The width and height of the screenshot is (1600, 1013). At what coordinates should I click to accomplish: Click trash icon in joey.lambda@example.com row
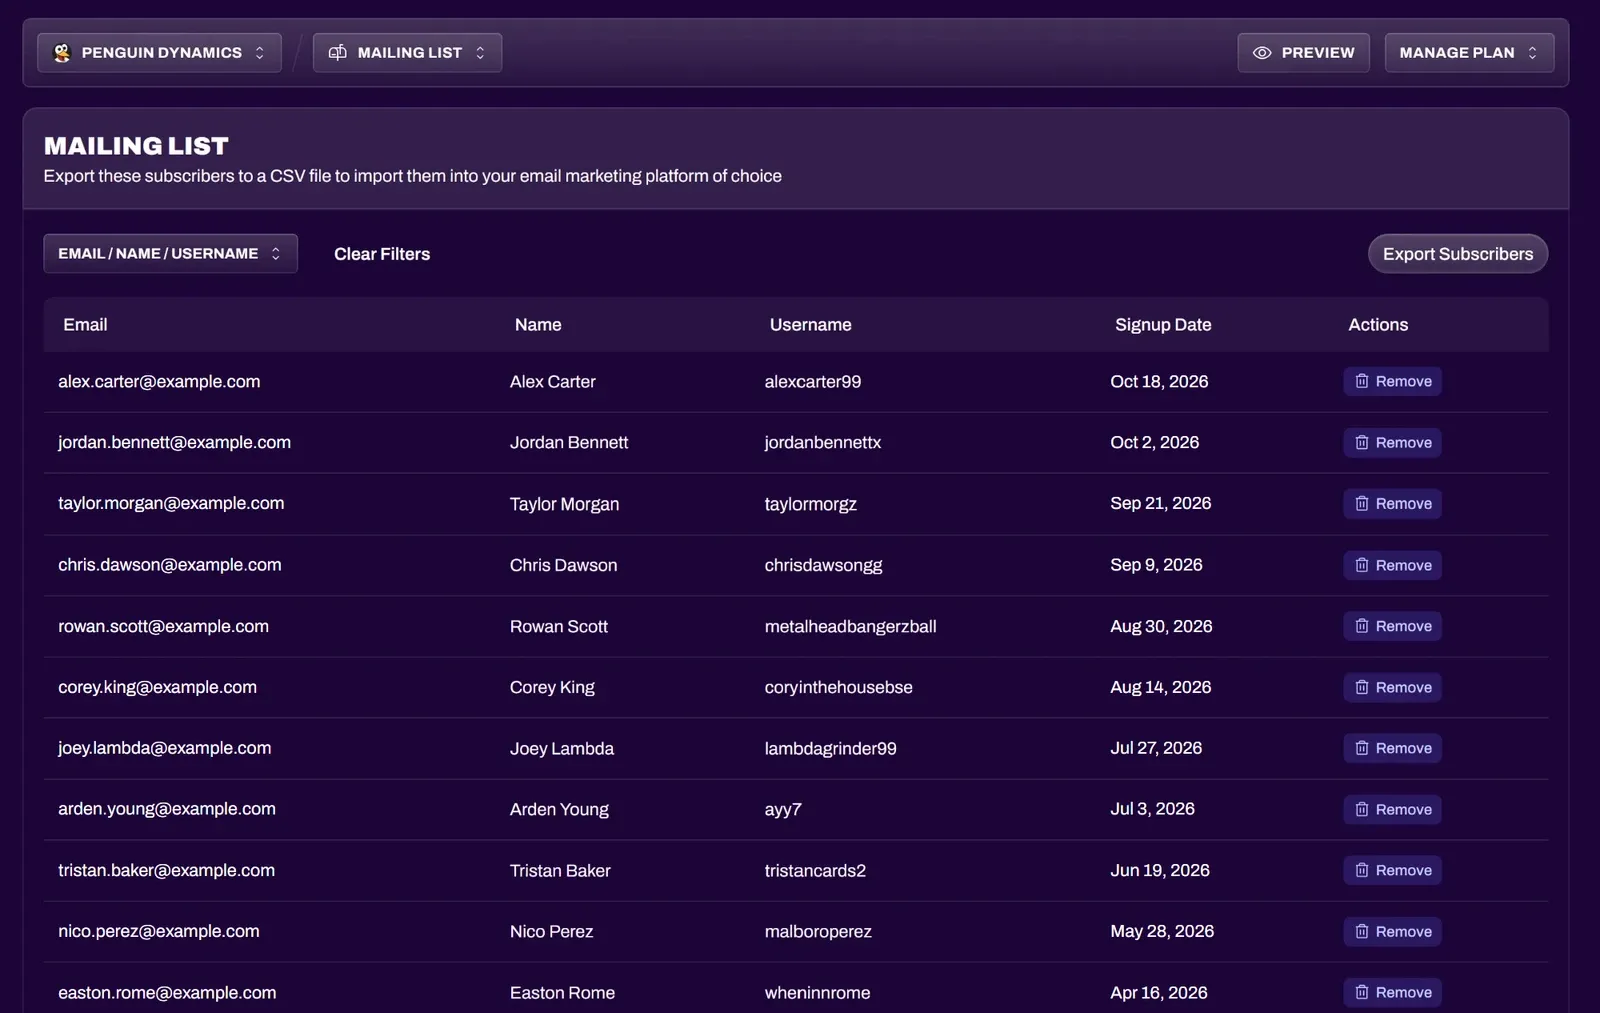(1361, 748)
